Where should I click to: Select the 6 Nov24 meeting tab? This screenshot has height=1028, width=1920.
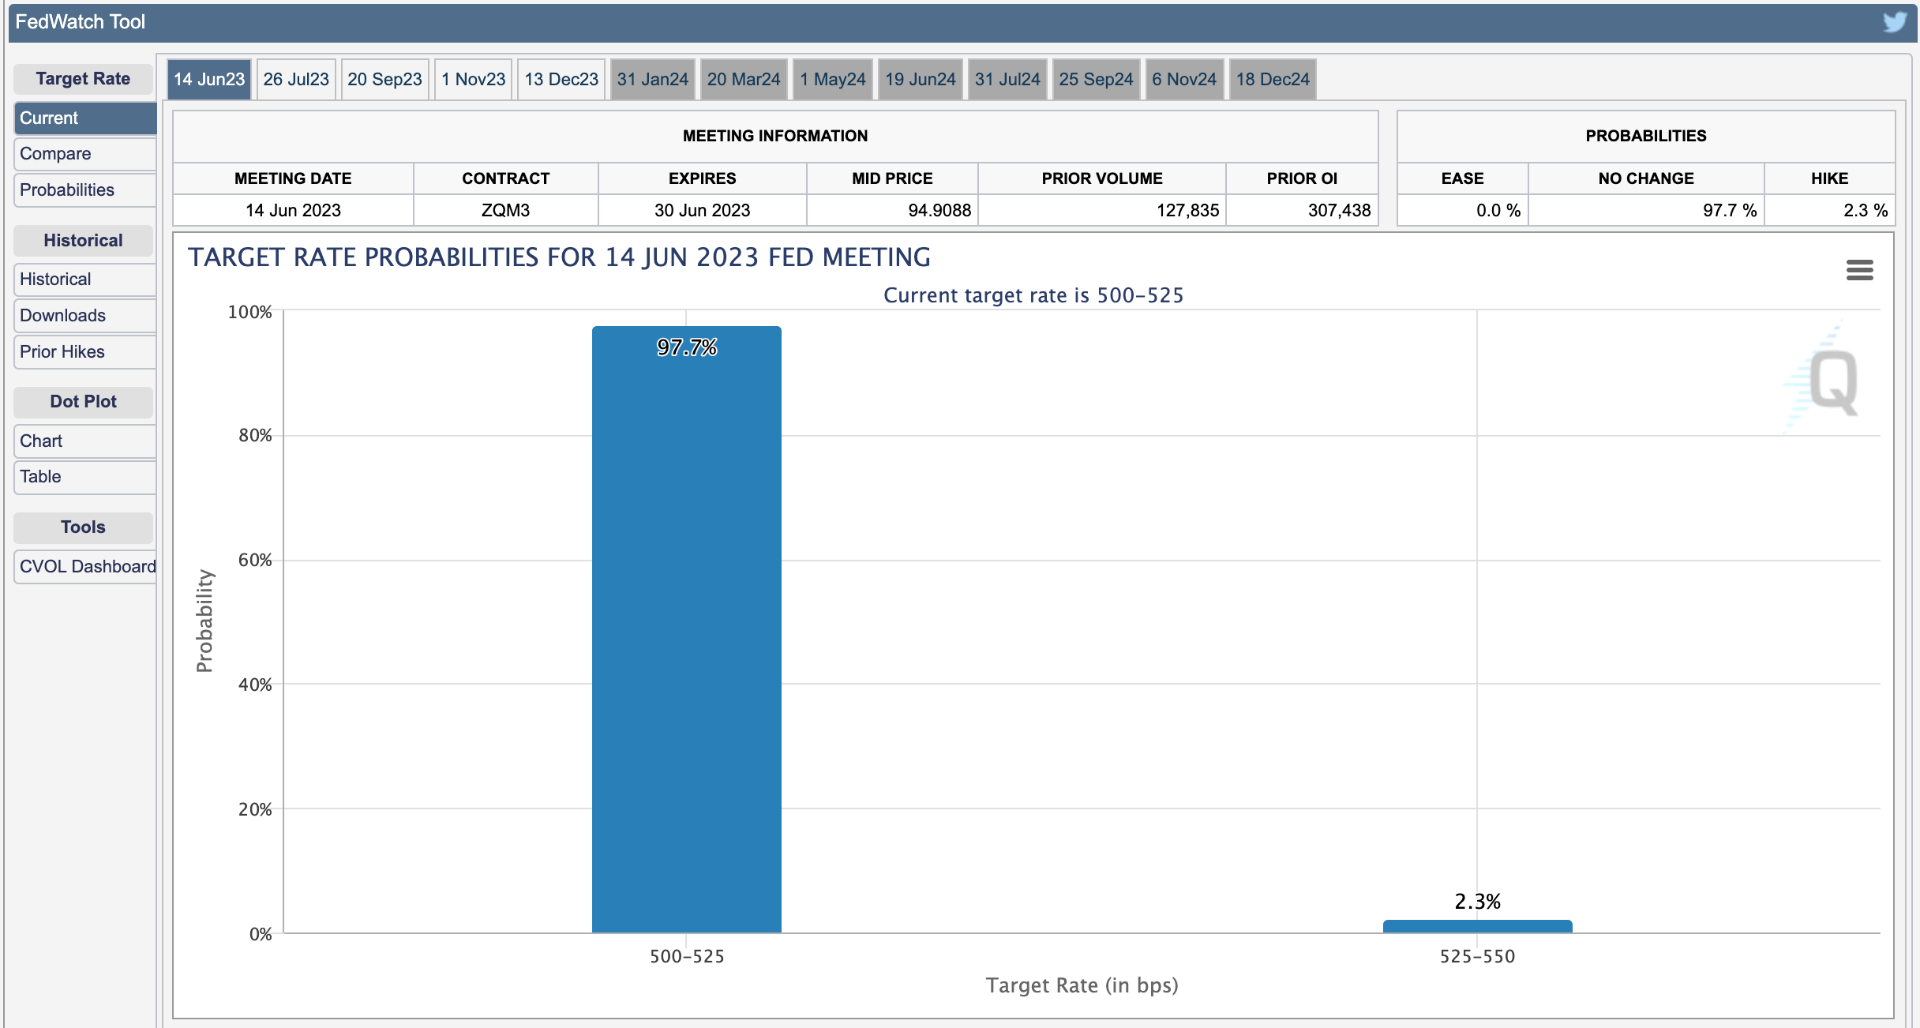[x=1184, y=79]
